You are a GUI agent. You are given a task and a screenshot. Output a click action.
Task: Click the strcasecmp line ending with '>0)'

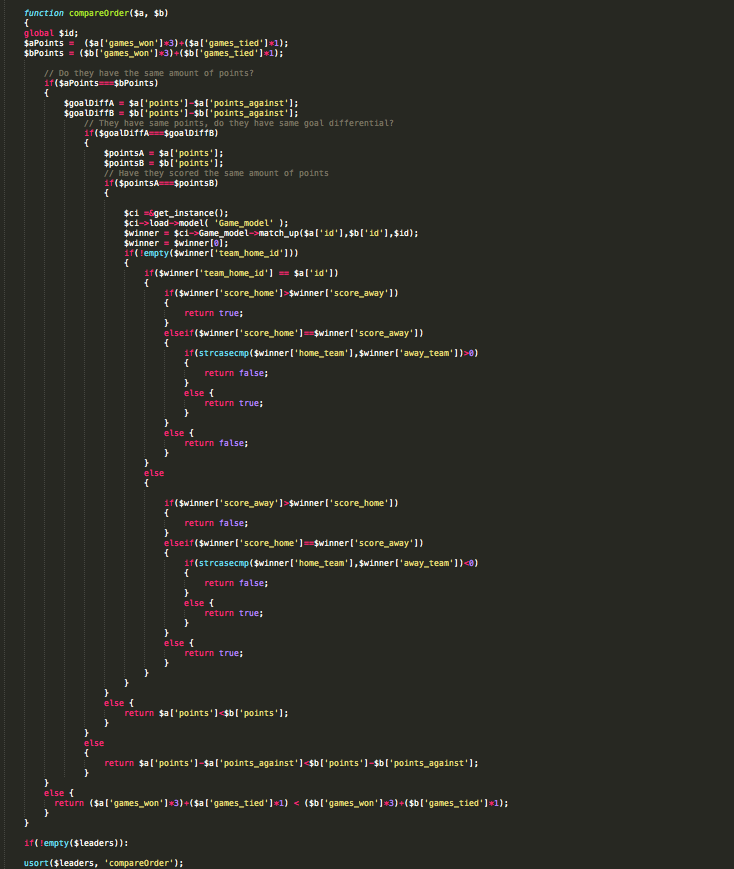coord(331,352)
